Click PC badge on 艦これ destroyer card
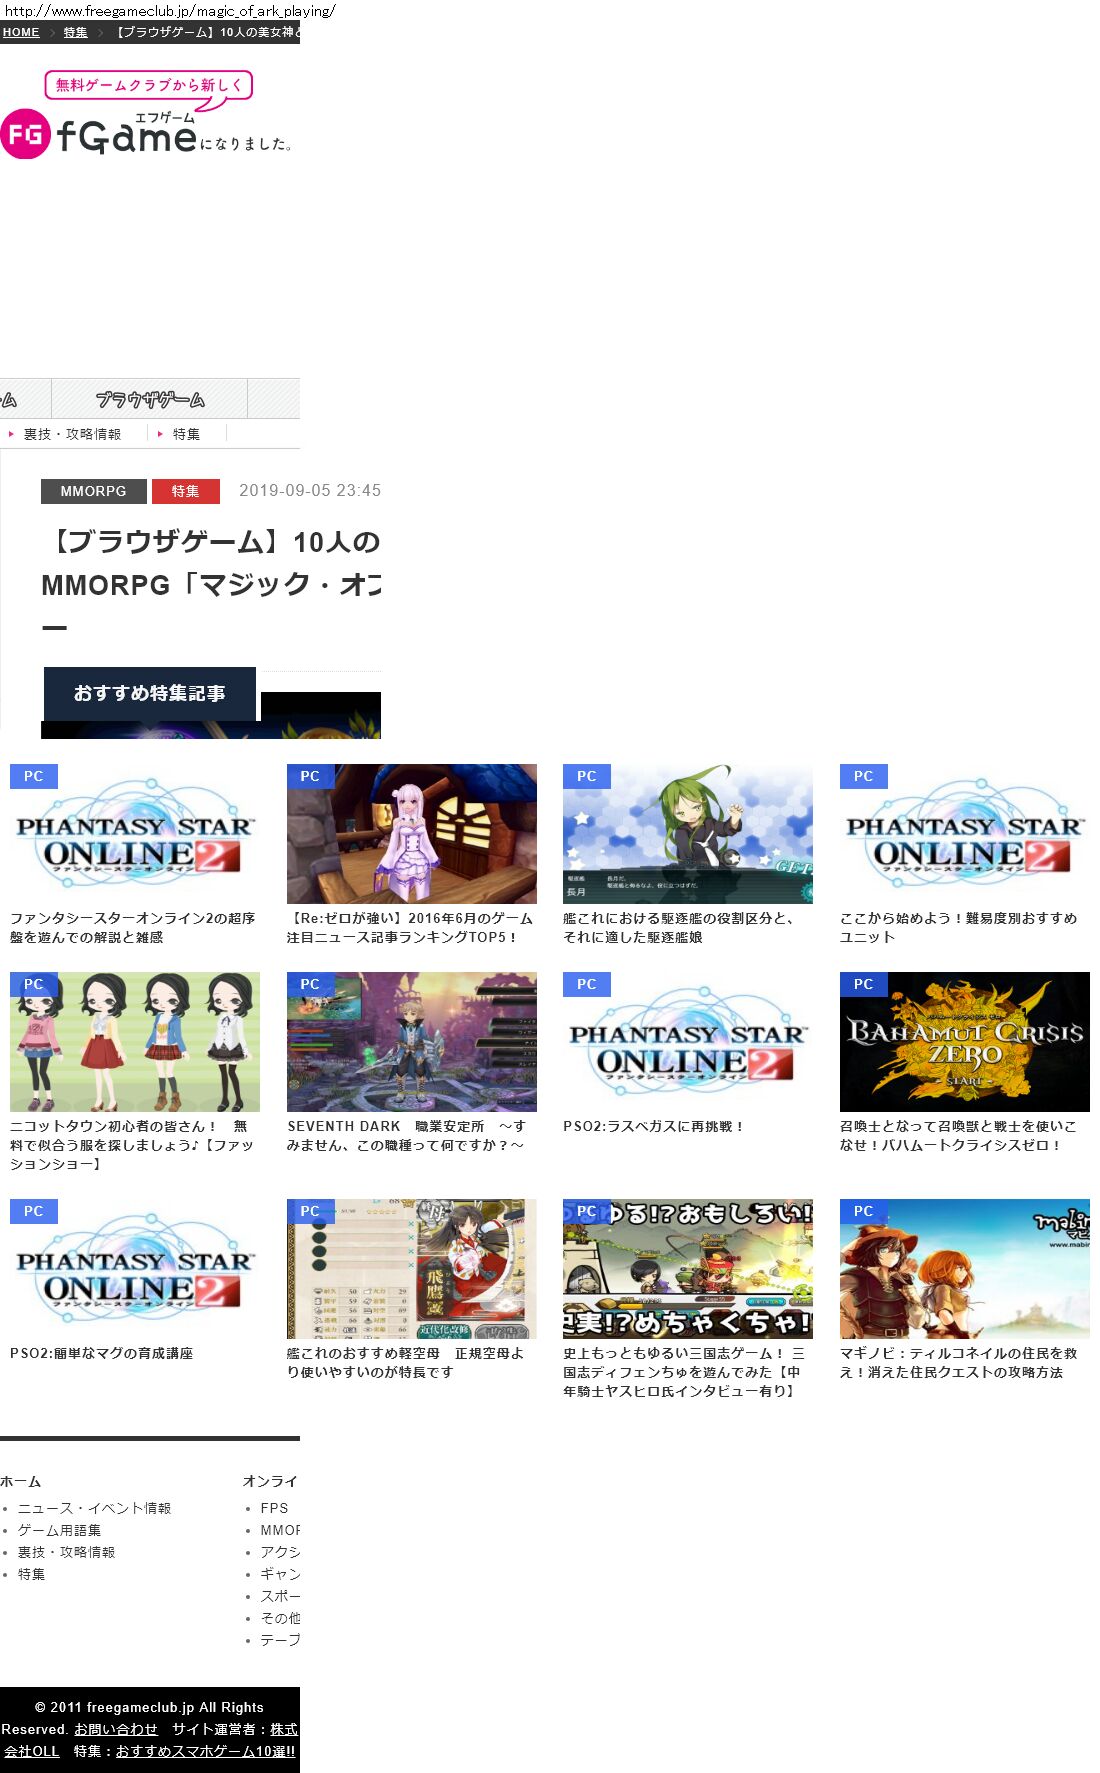Viewport: 1100px width, 1773px height. [x=586, y=776]
